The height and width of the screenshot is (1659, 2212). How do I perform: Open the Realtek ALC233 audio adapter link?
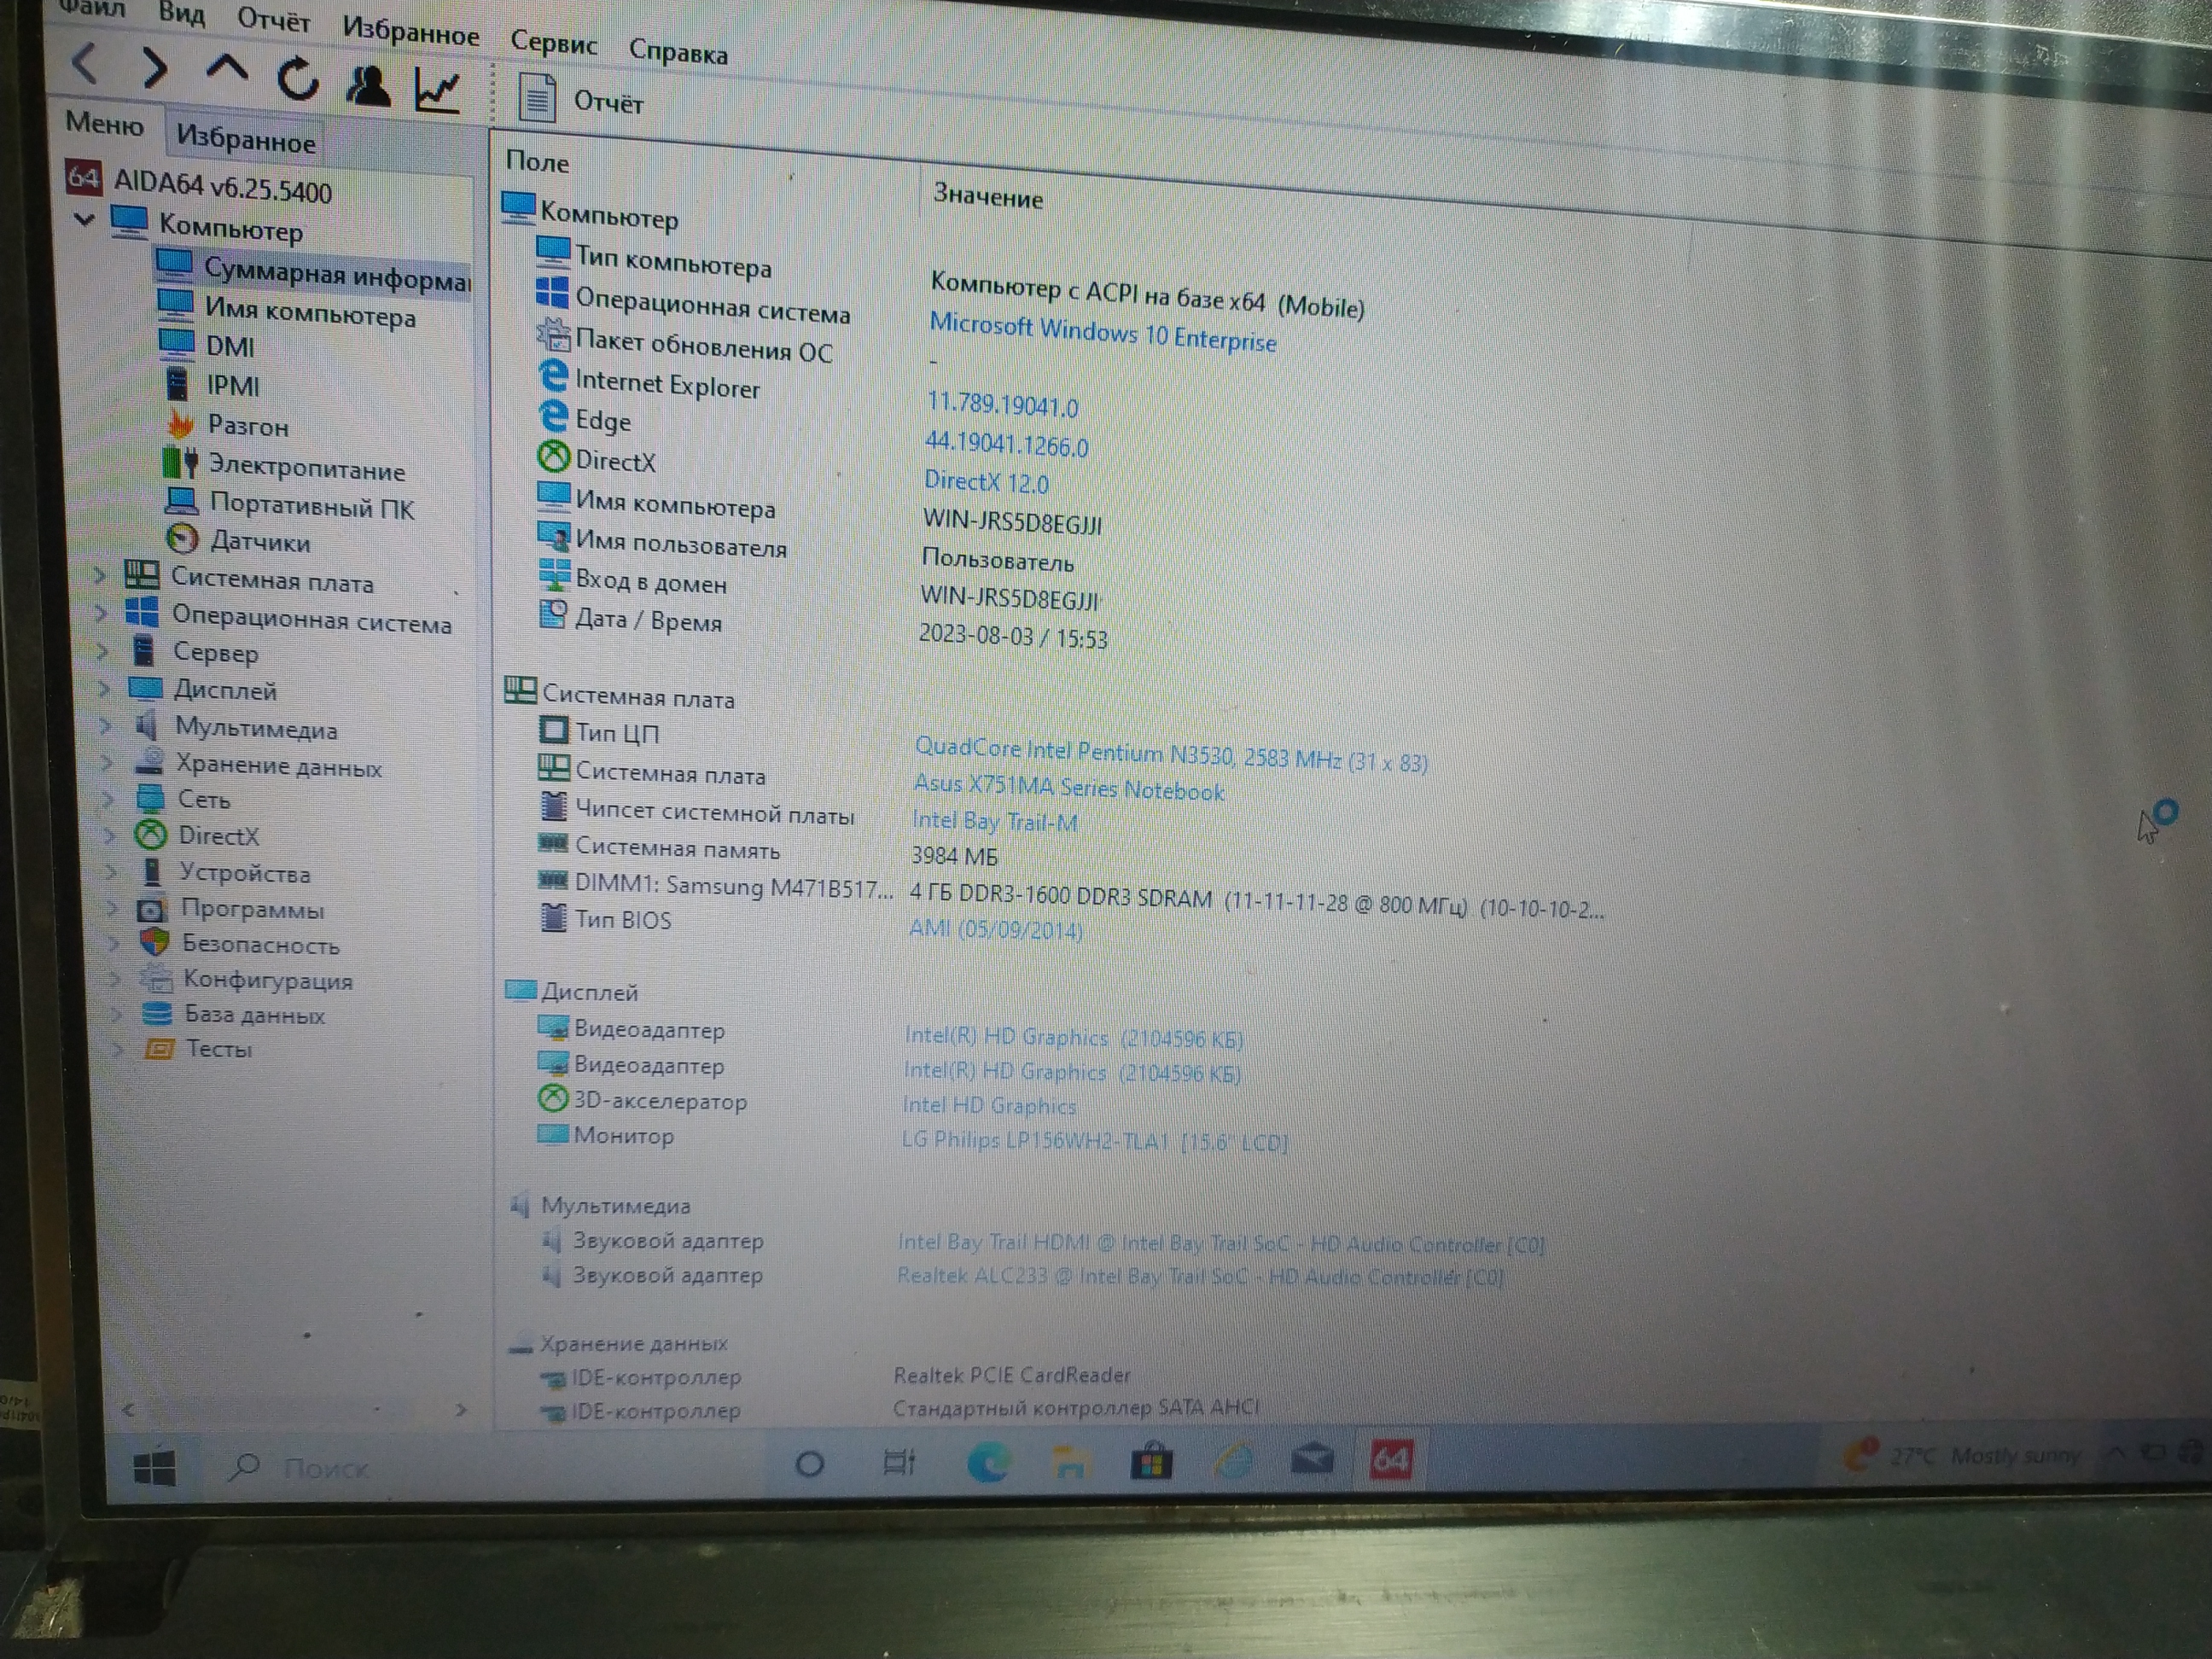(x=1200, y=1276)
